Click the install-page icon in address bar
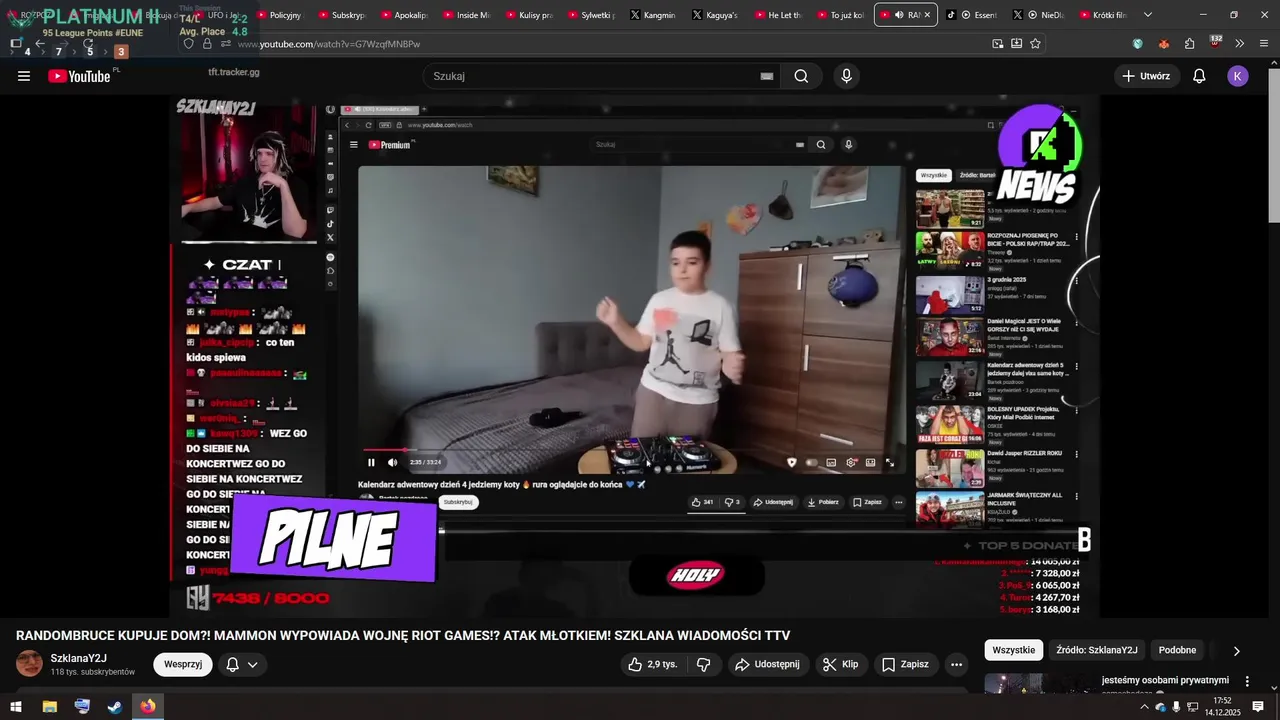 click(1017, 44)
